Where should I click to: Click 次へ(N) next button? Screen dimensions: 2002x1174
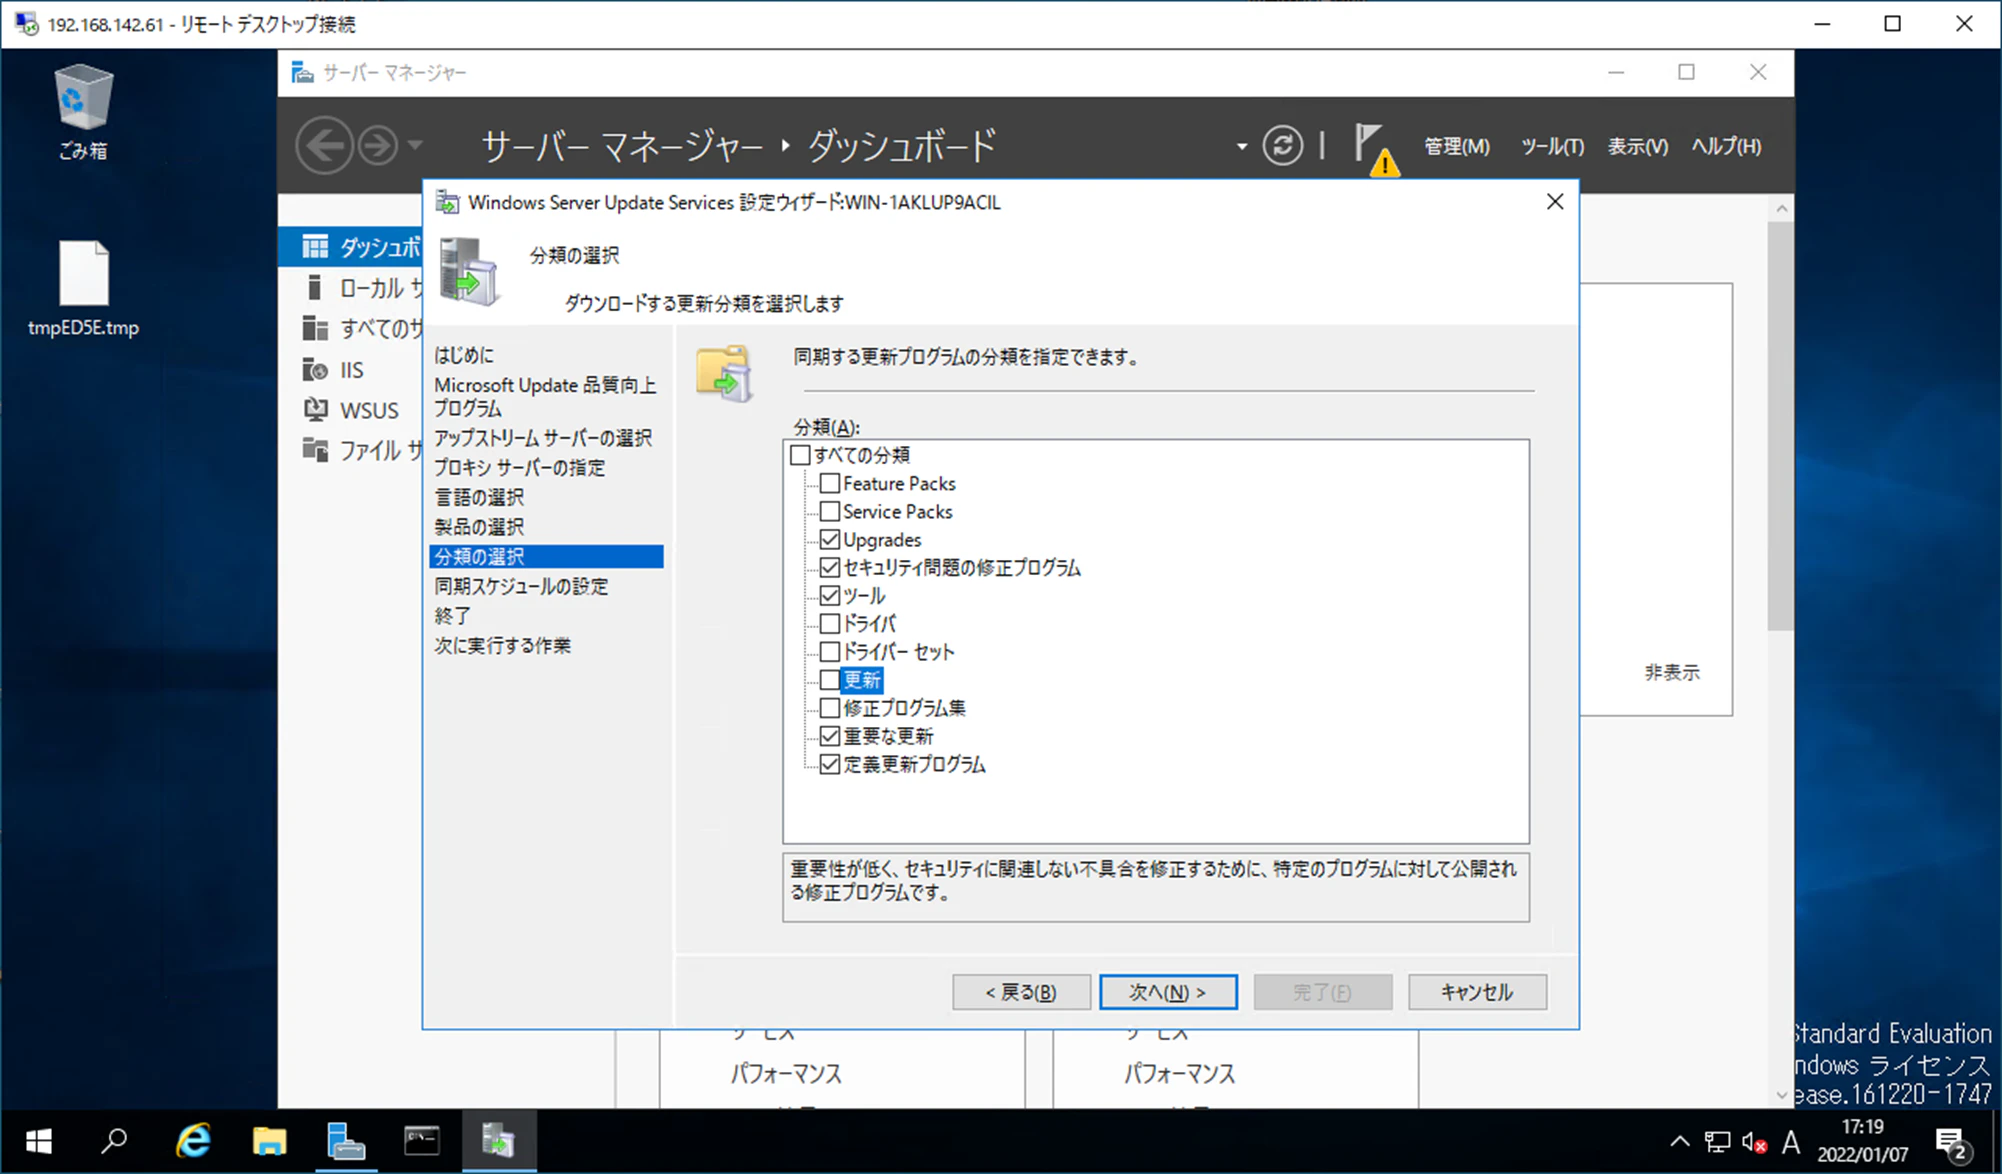click(x=1168, y=992)
